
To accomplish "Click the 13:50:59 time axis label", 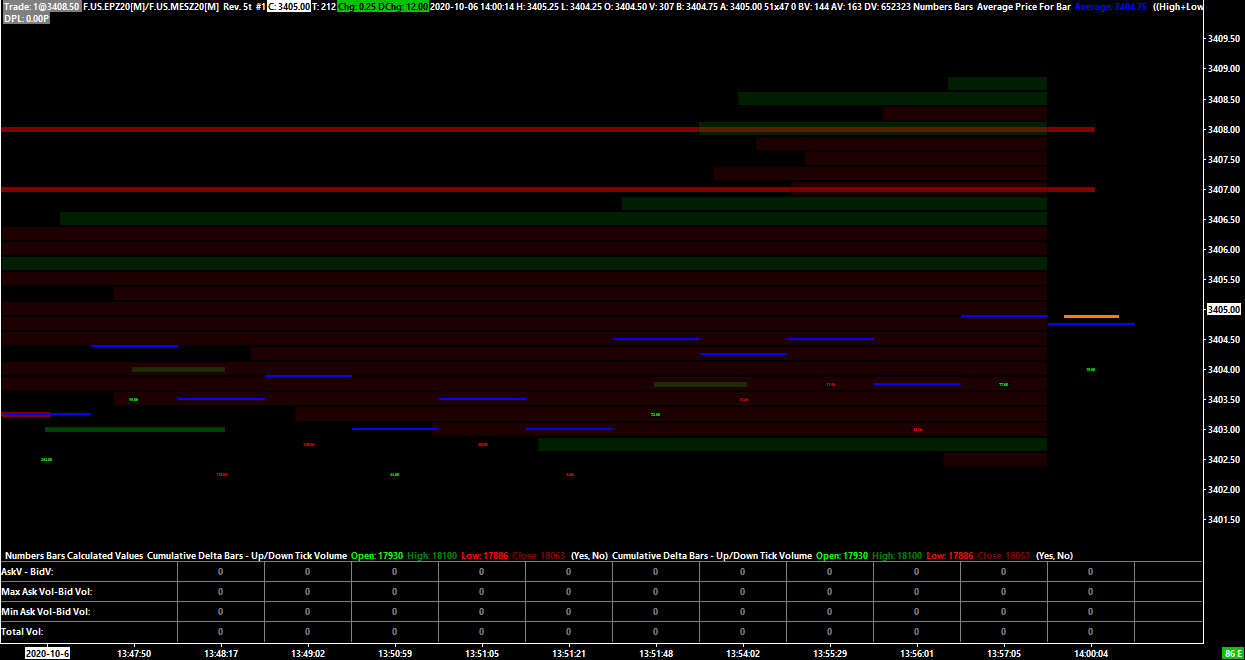I will [395, 653].
